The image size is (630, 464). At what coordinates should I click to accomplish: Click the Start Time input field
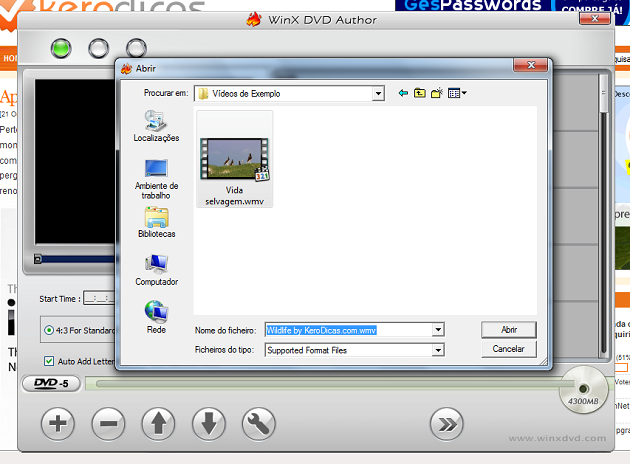pyautogui.click(x=99, y=298)
